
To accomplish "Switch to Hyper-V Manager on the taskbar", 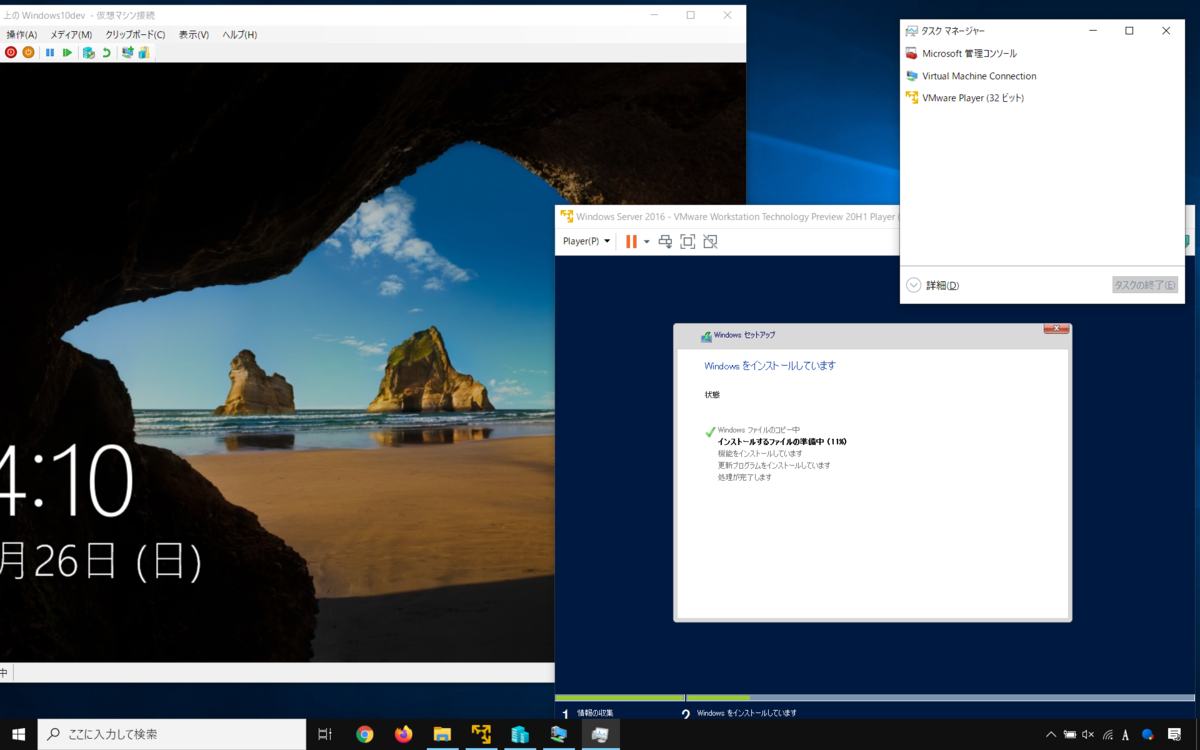I will [x=520, y=734].
